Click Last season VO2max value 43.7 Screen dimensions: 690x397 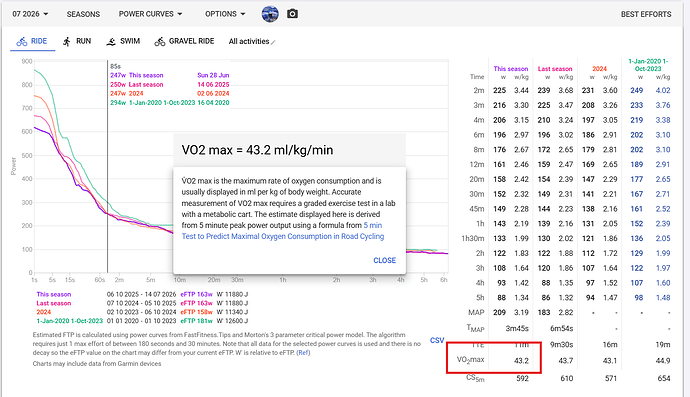pyautogui.click(x=565, y=360)
